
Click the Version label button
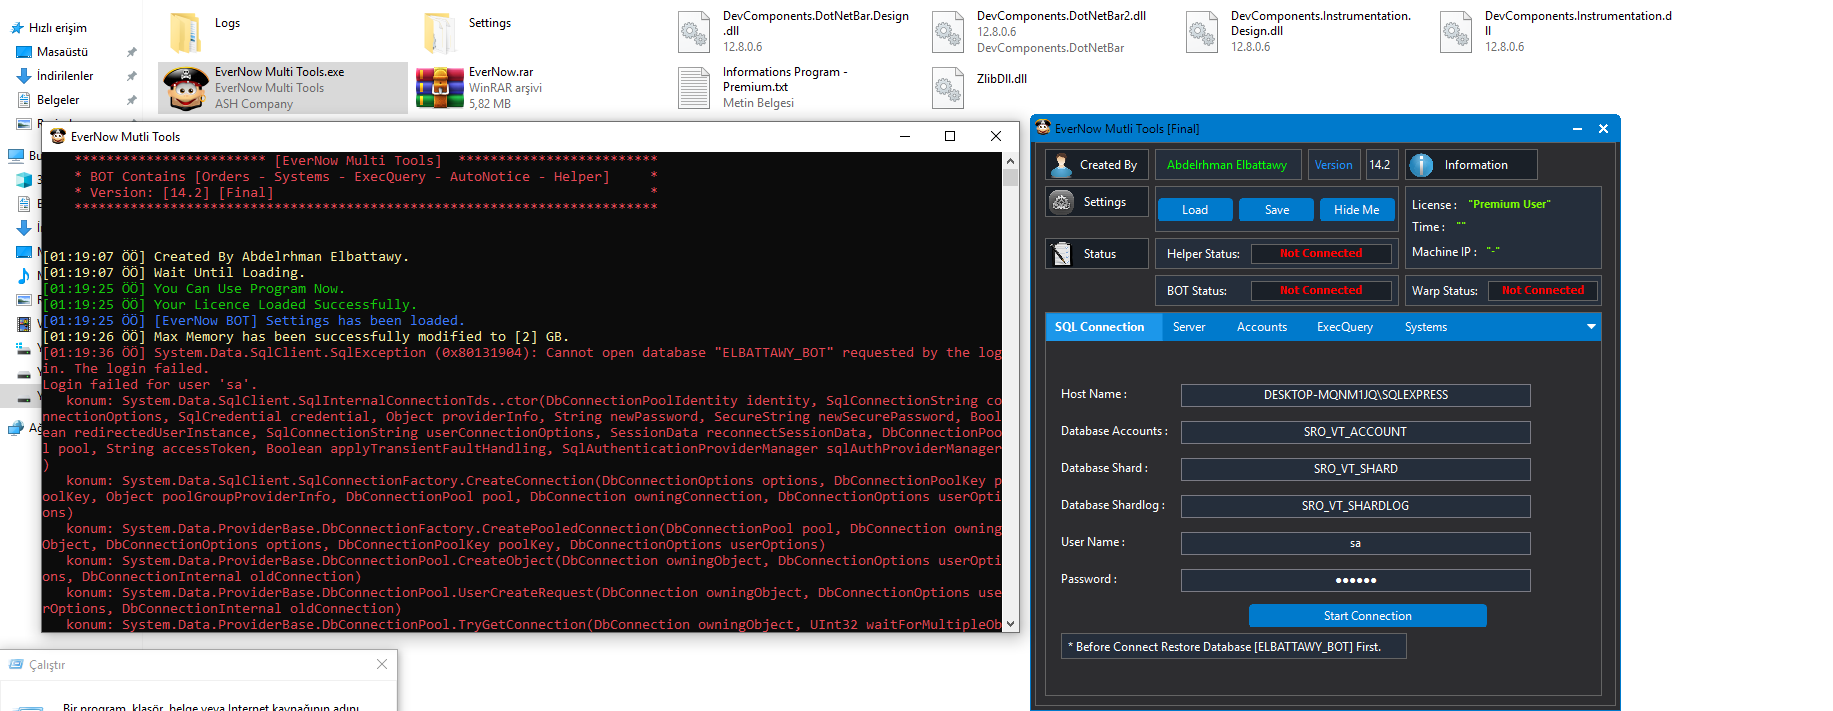point(1334,165)
